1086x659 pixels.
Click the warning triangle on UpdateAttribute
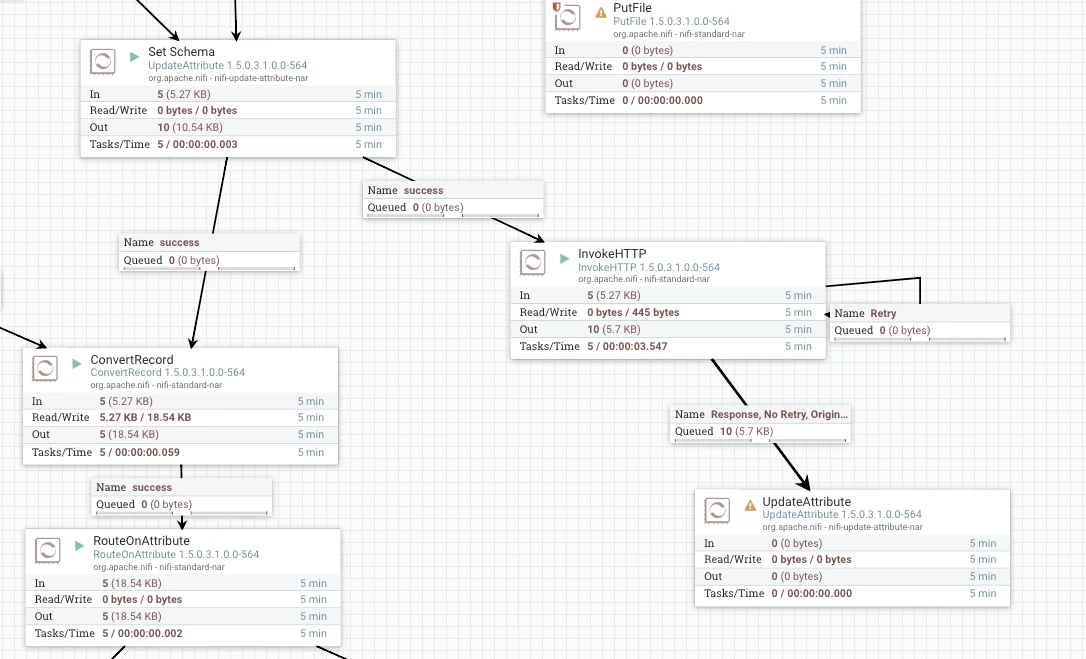tap(750, 506)
